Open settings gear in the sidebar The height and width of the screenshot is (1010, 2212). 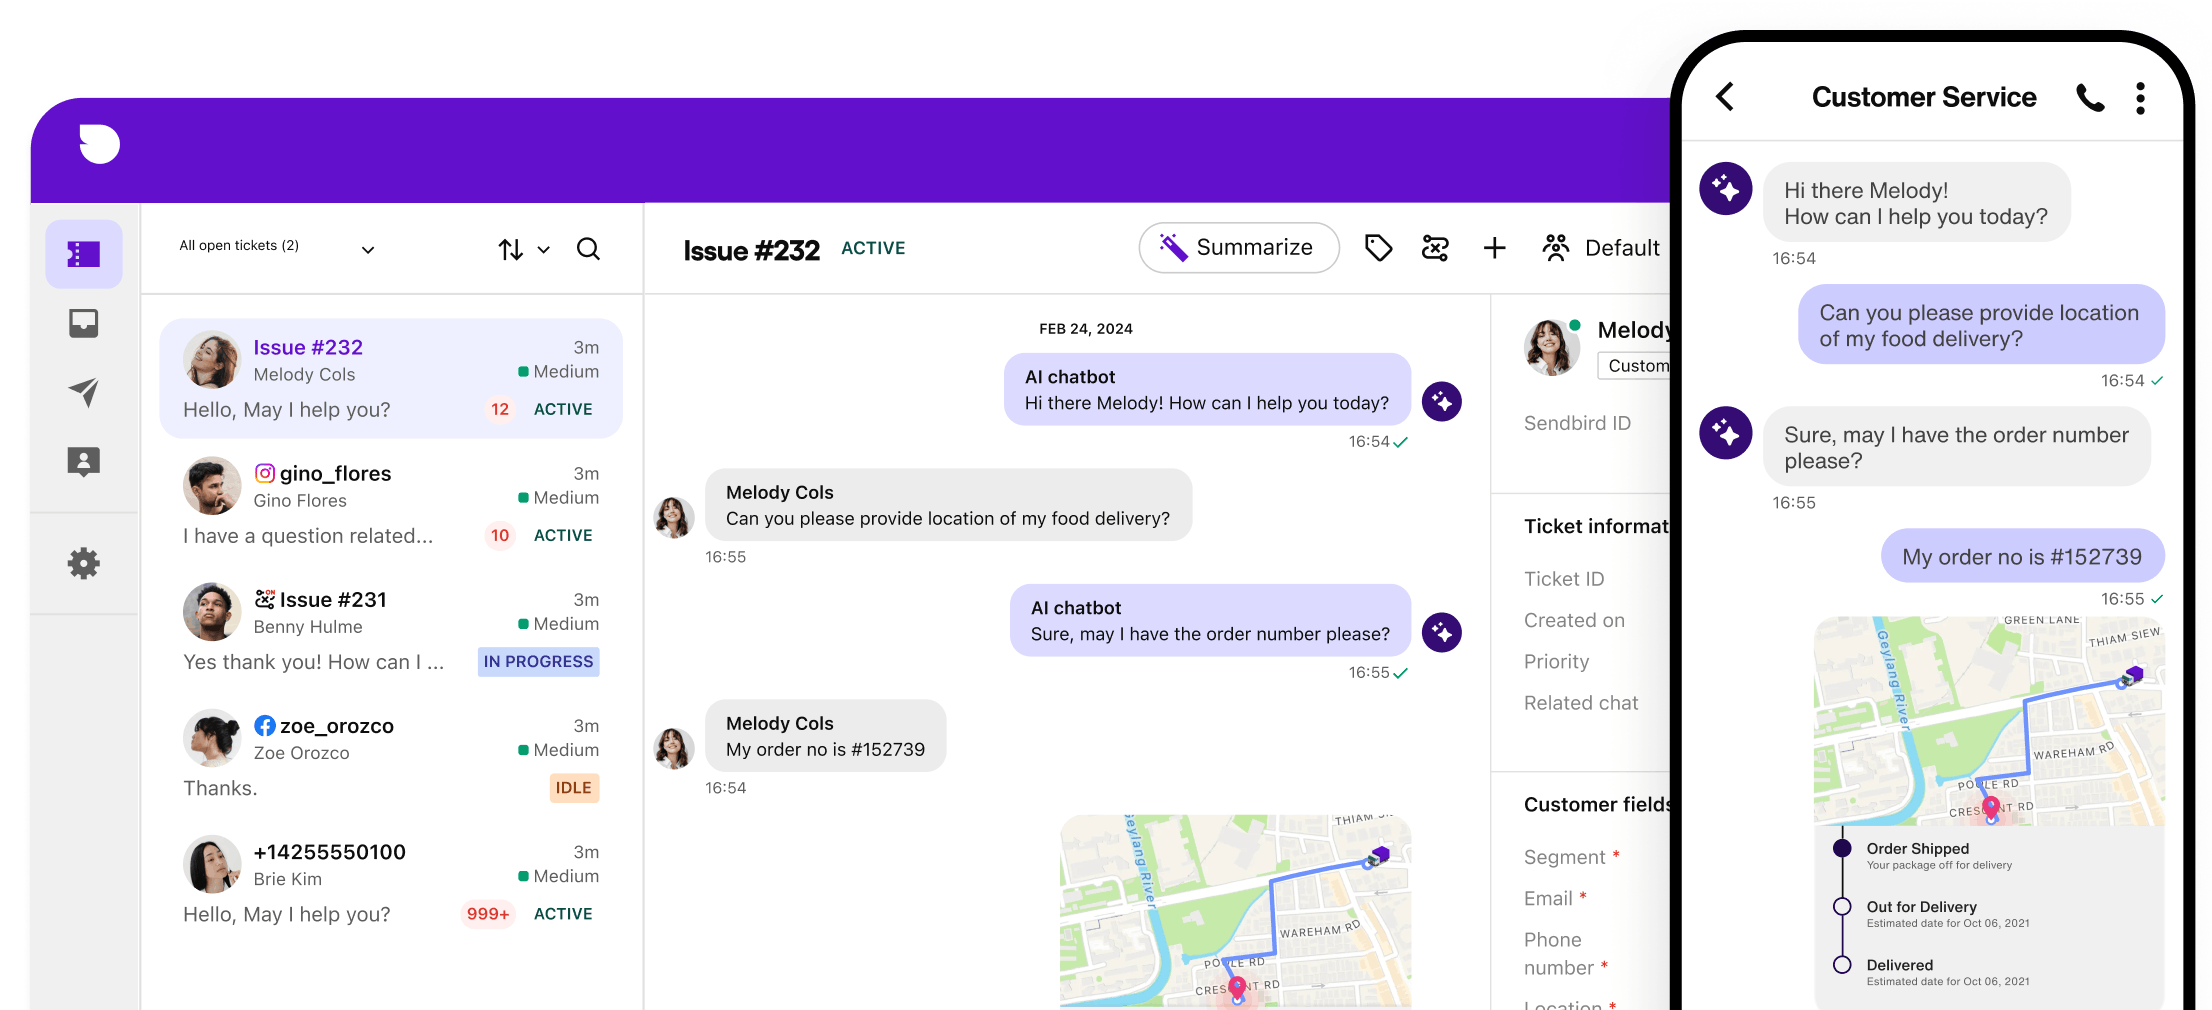(84, 564)
